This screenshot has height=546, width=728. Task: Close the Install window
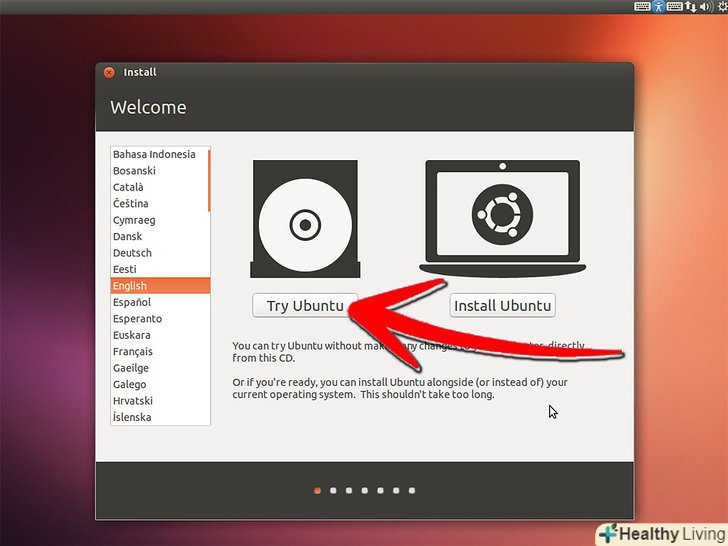pyautogui.click(x=109, y=72)
